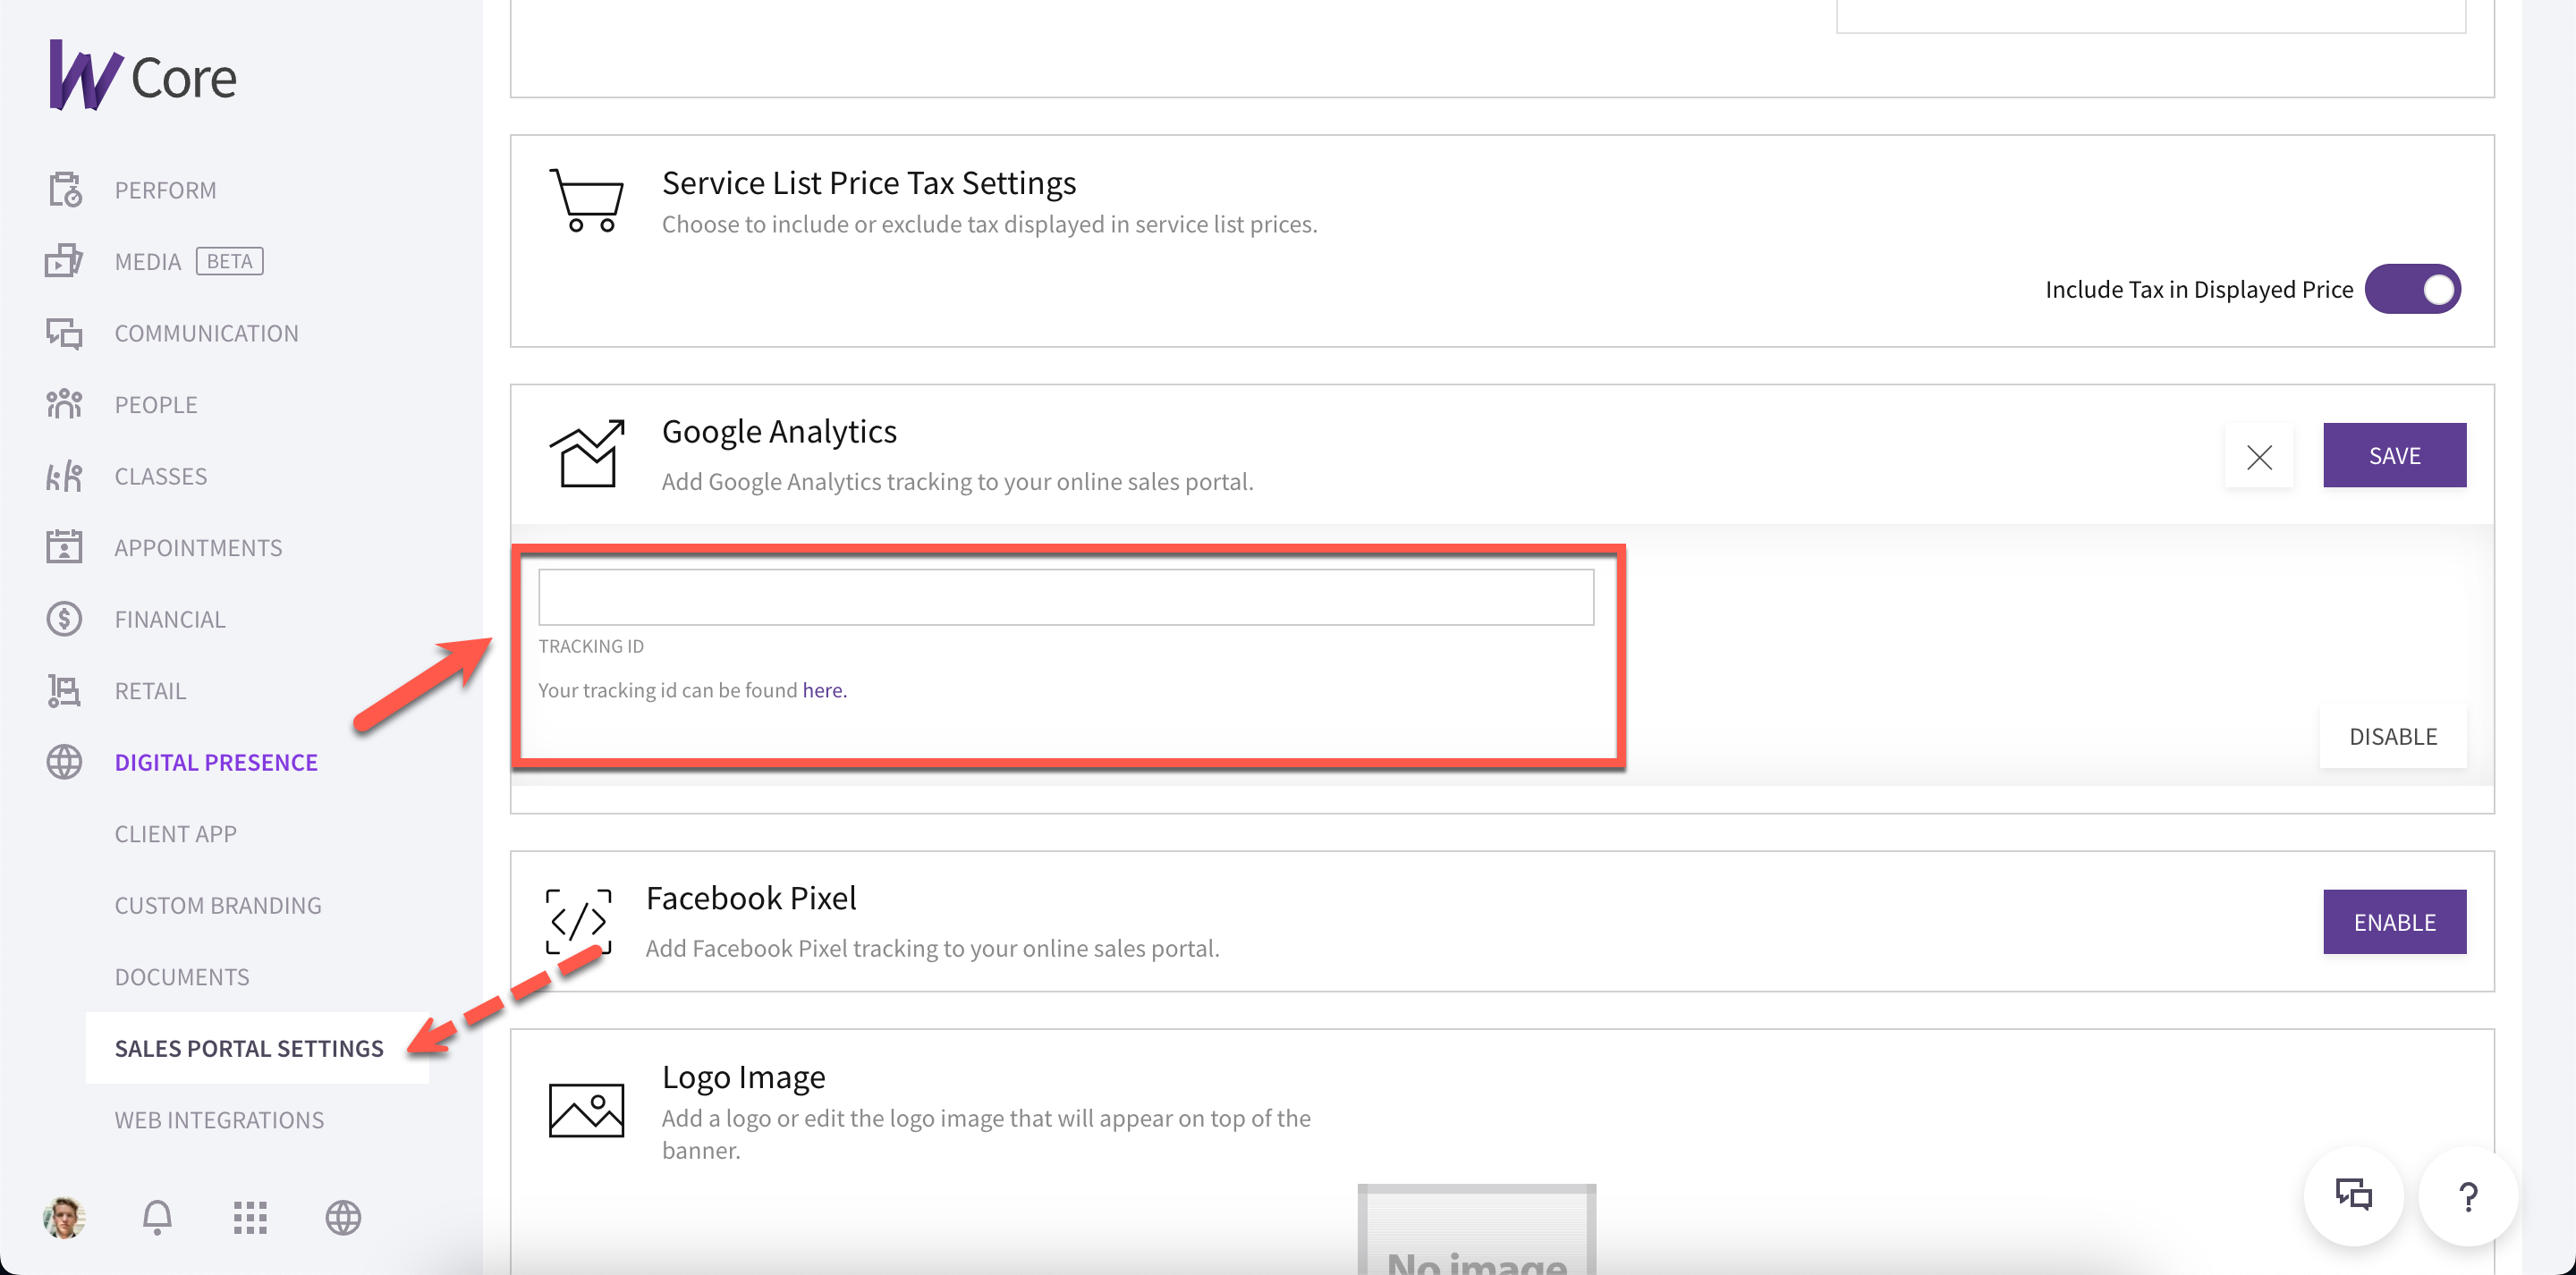Collapse the DIGITAL PRESENCE menu
2576x1275 pixels.
[x=216, y=762]
